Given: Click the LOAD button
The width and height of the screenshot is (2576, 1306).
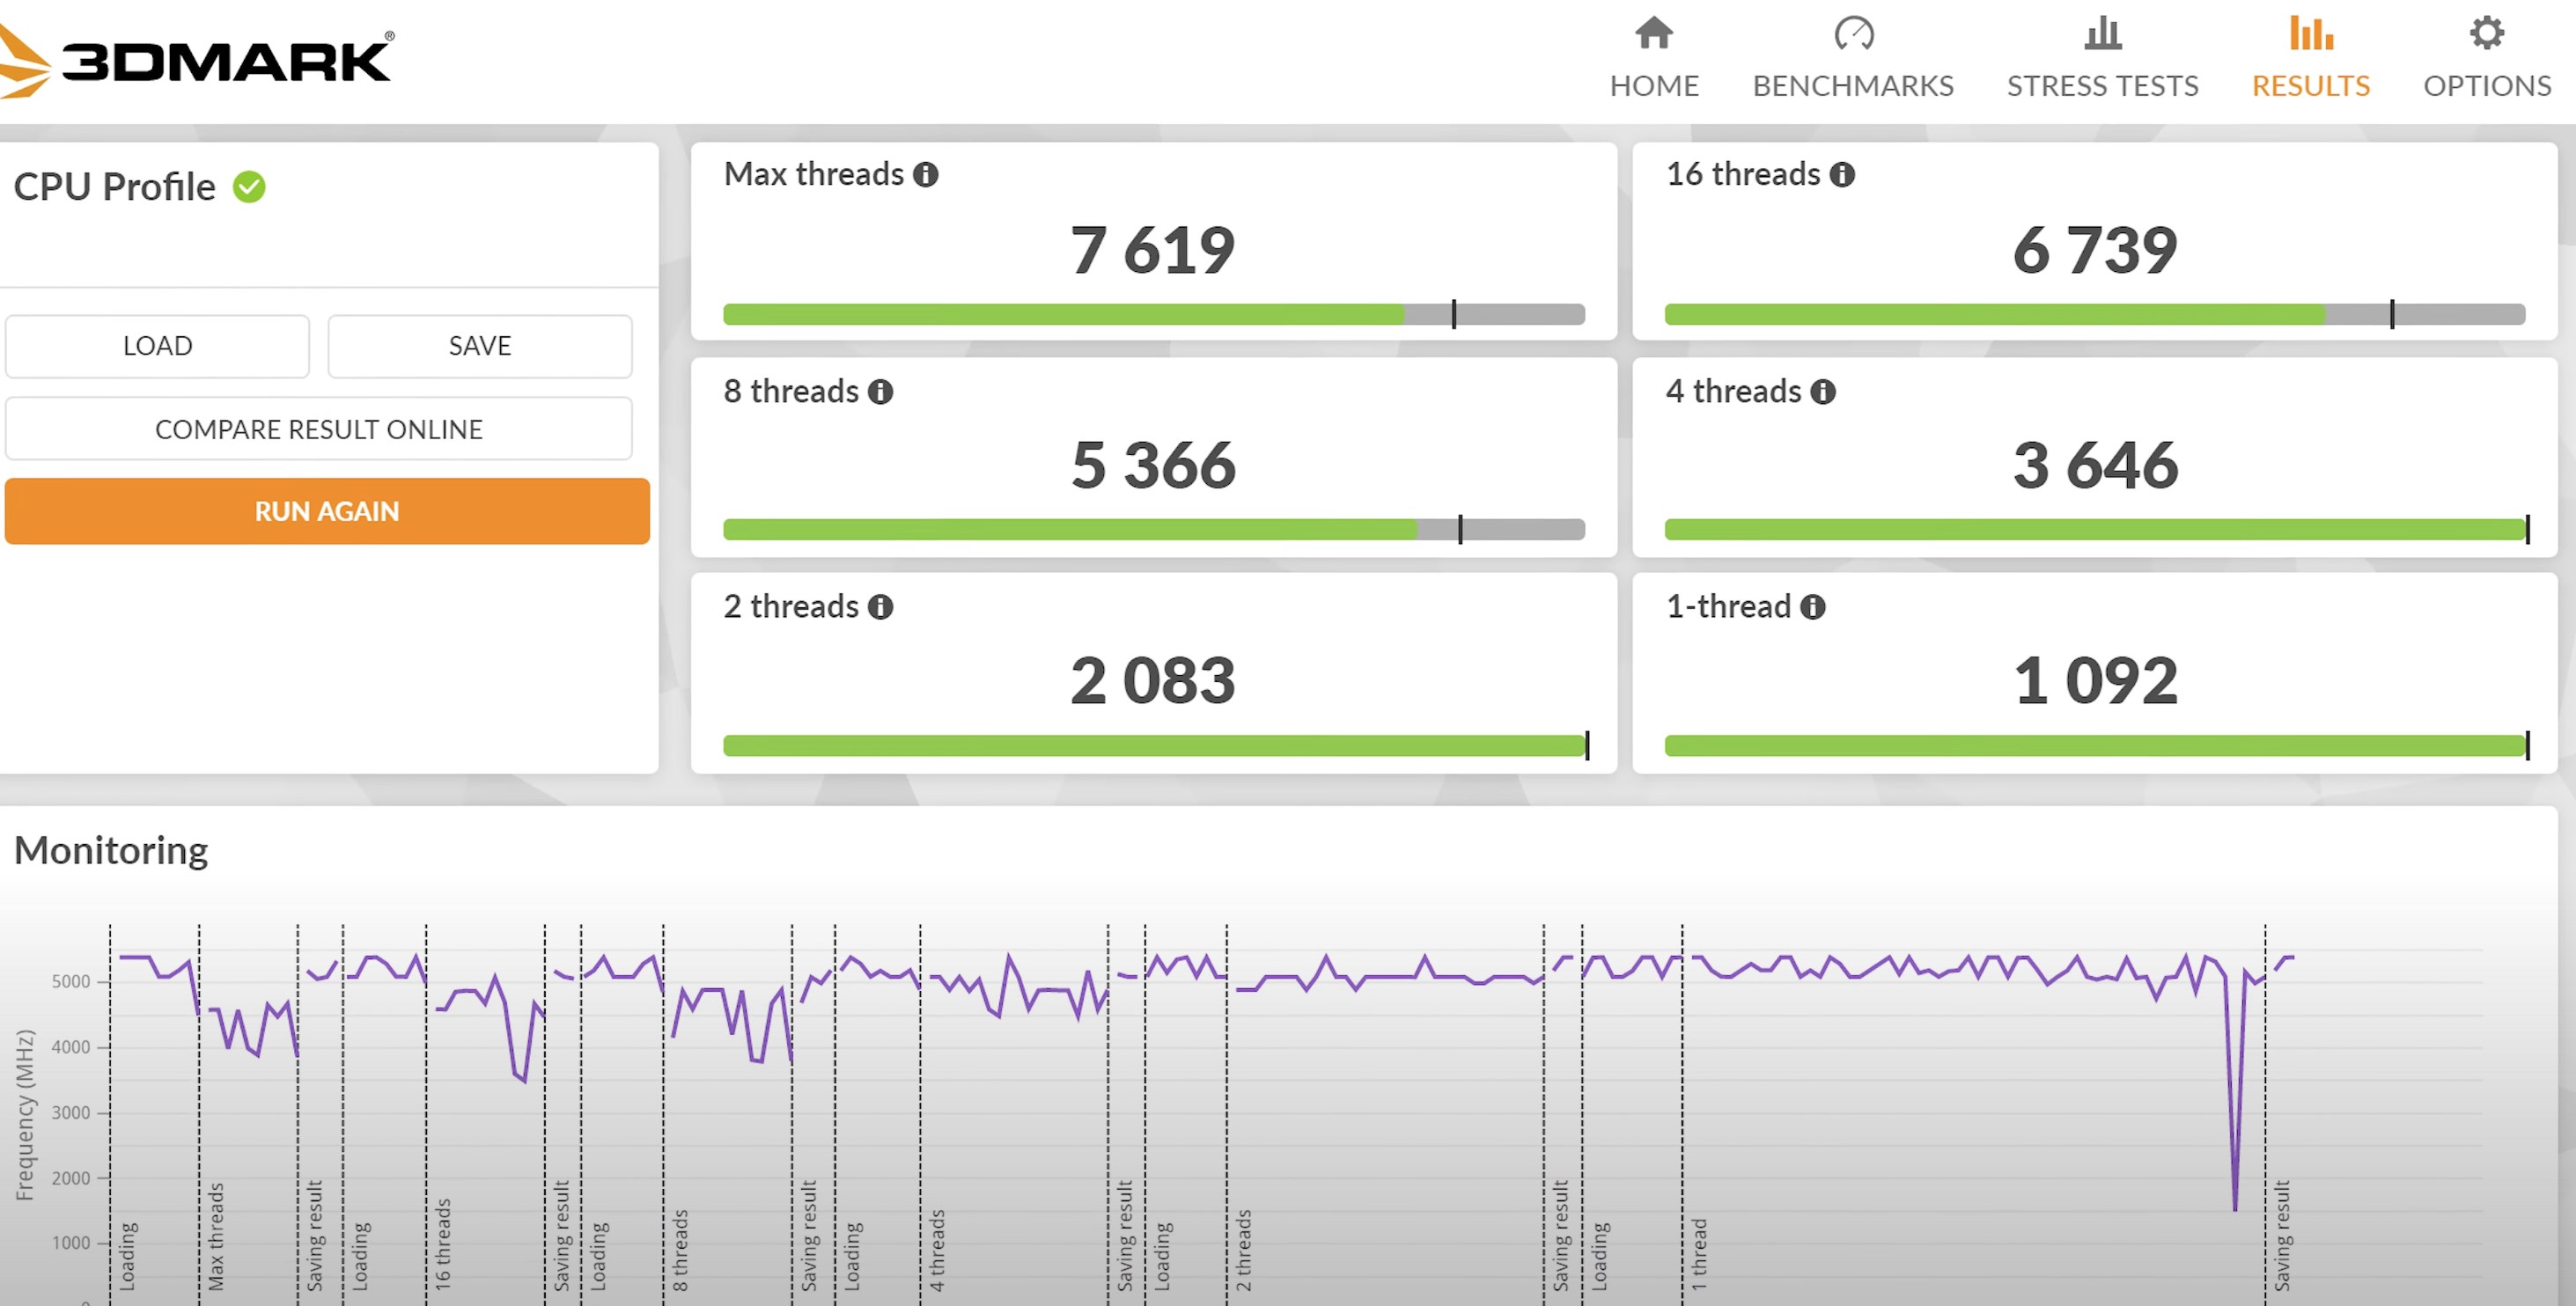Looking at the screenshot, I should point(157,346).
